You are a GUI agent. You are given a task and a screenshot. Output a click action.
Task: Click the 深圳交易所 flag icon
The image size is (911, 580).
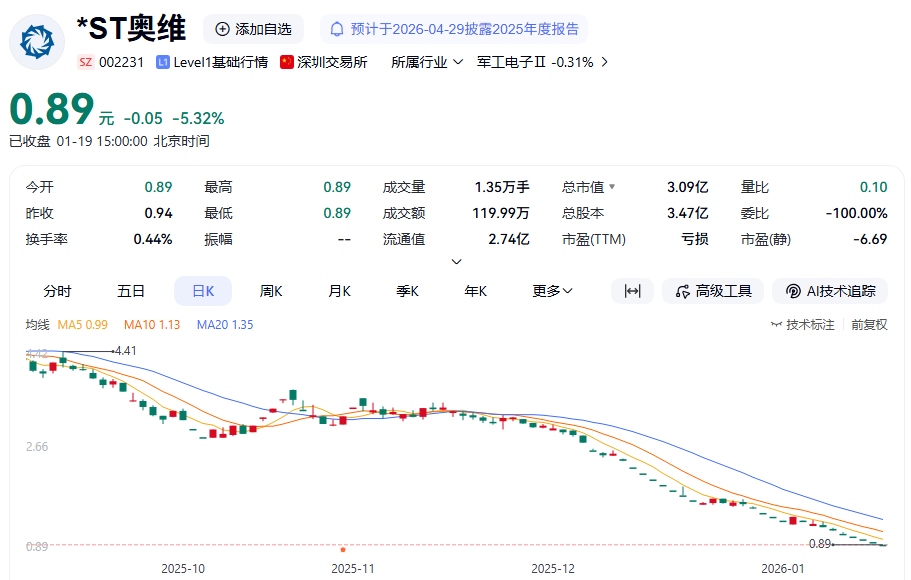(287, 62)
